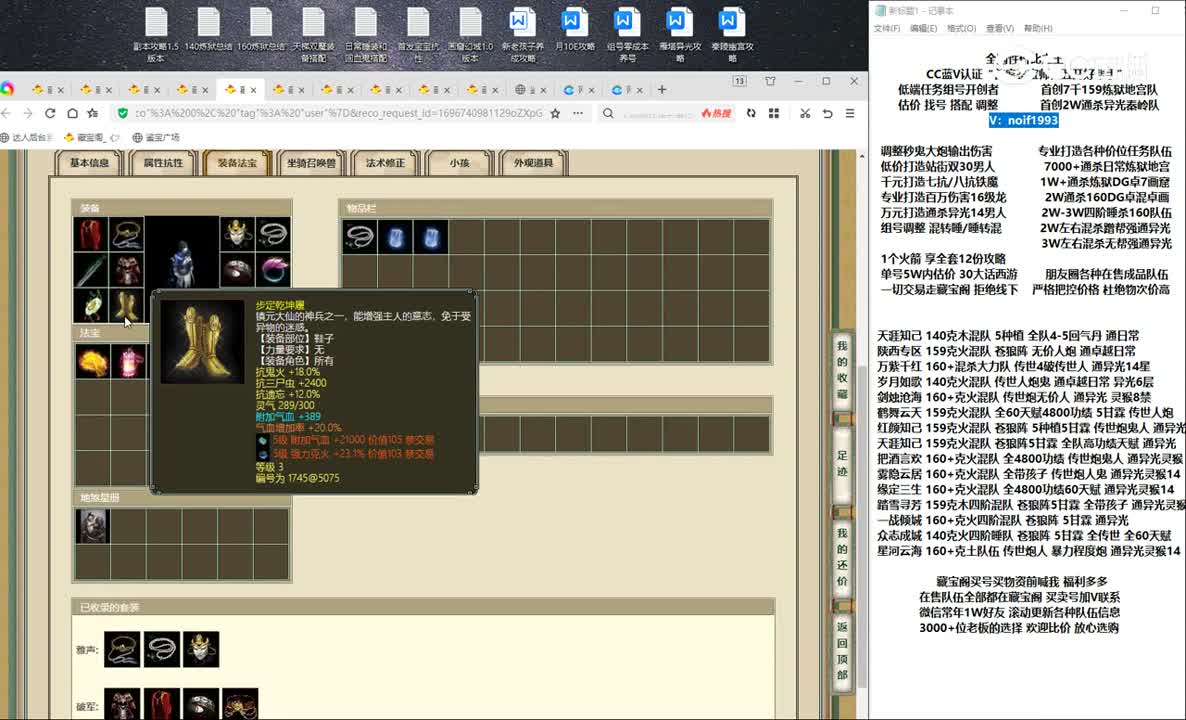Open a new browser tab with plus
Image resolution: width=1186 pixels, height=720 pixels.
[x=662, y=89]
